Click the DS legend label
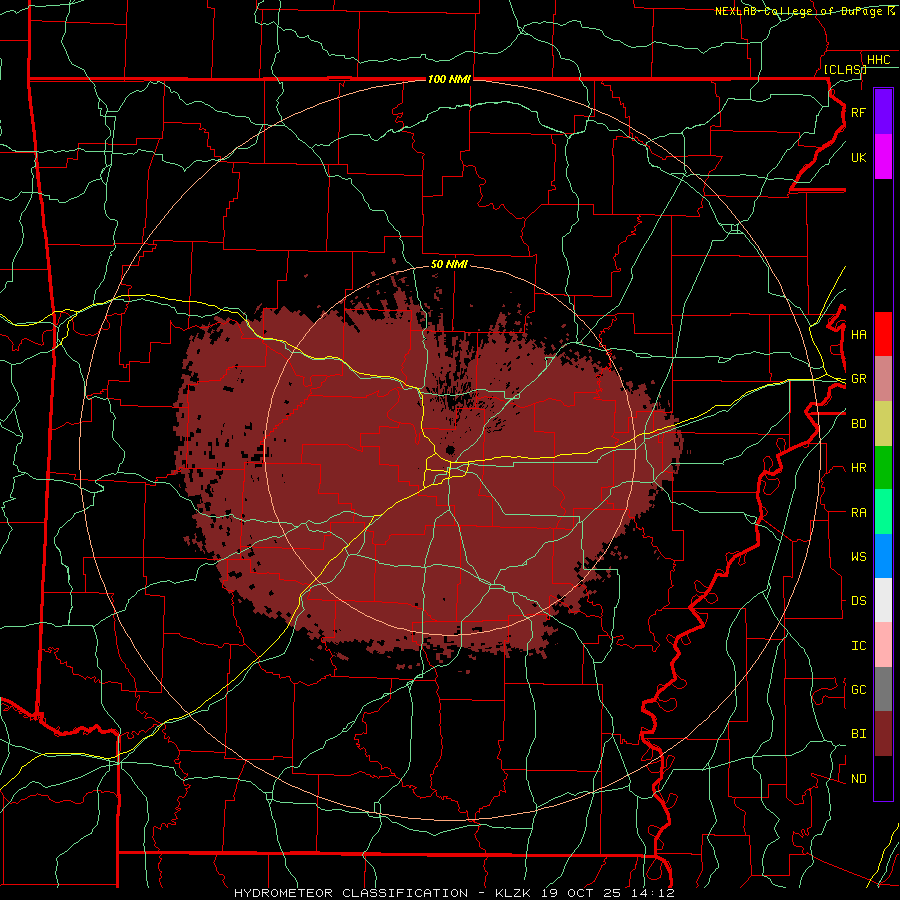This screenshot has width=900, height=900. pyautogui.click(x=858, y=601)
